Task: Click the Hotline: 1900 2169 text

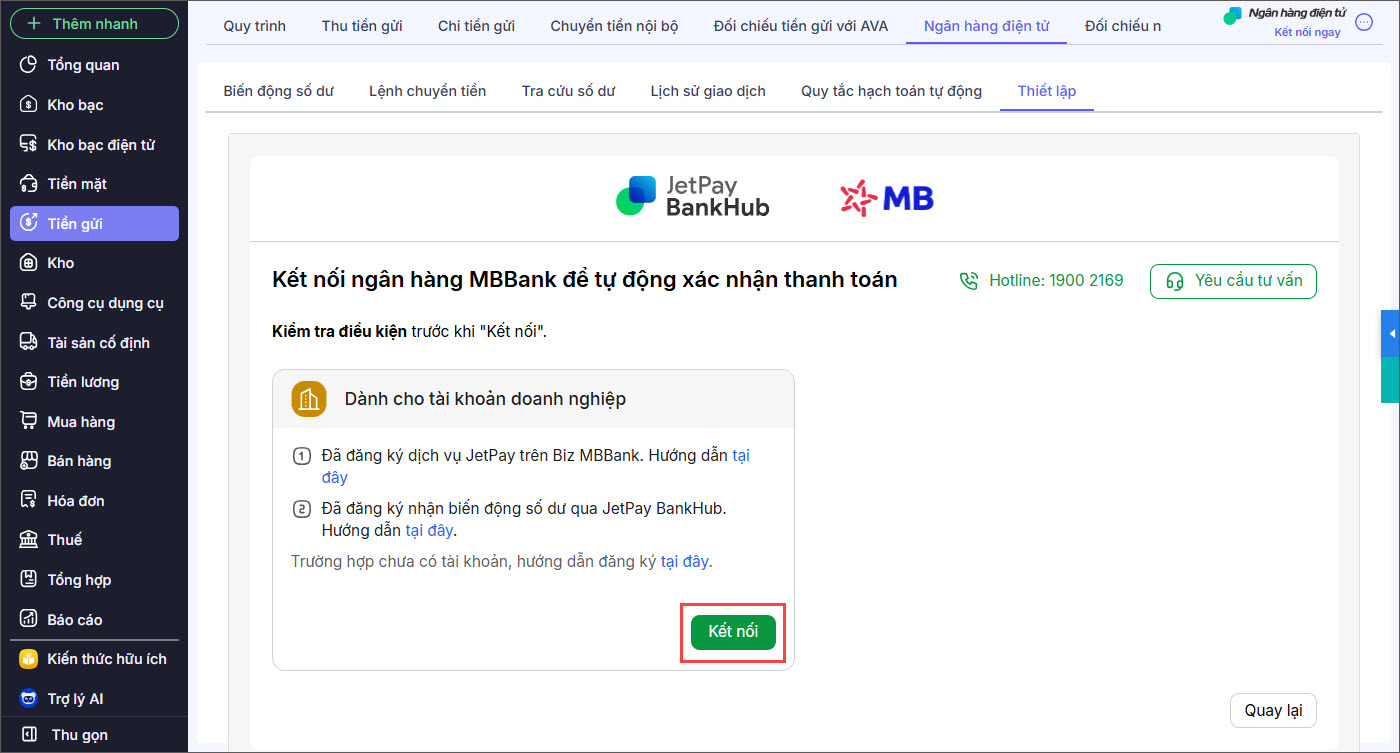Action: tap(1056, 281)
